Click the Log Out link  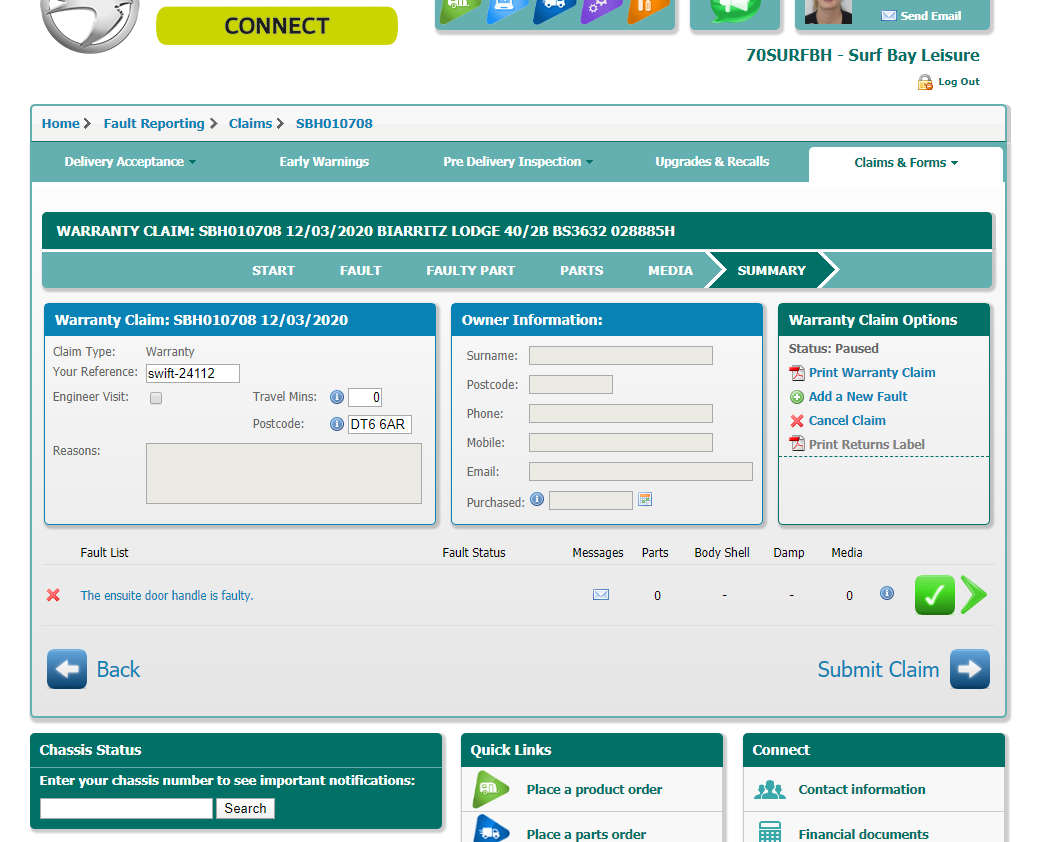point(958,82)
